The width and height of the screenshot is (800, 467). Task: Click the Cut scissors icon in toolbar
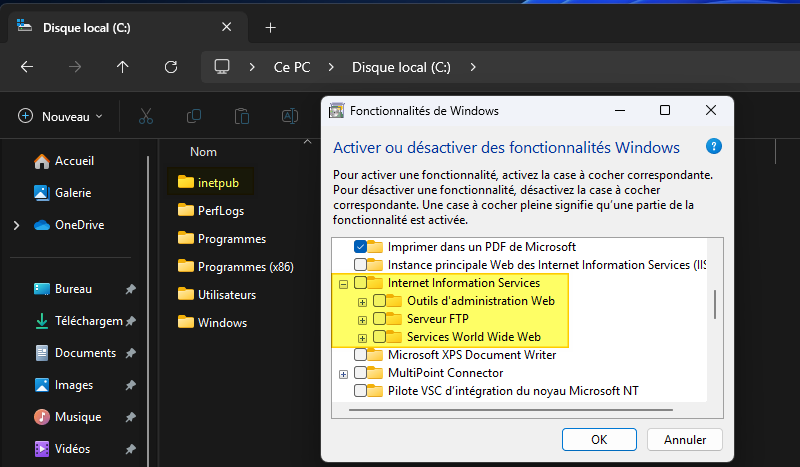click(x=146, y=117)
